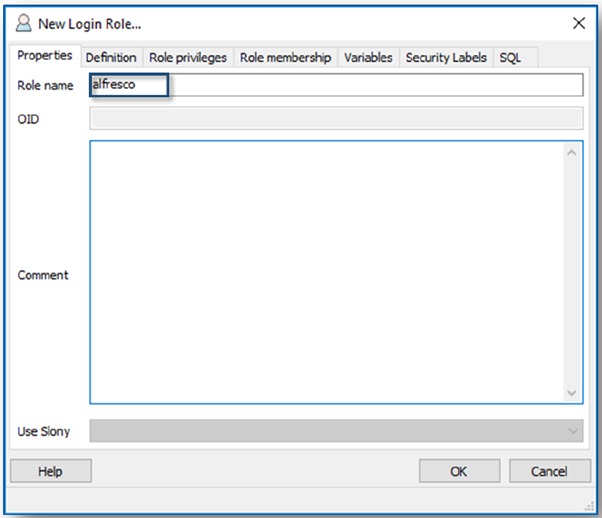Switch to the Security Labels tab
602x518 pixels.
click(x=445, y=58)
